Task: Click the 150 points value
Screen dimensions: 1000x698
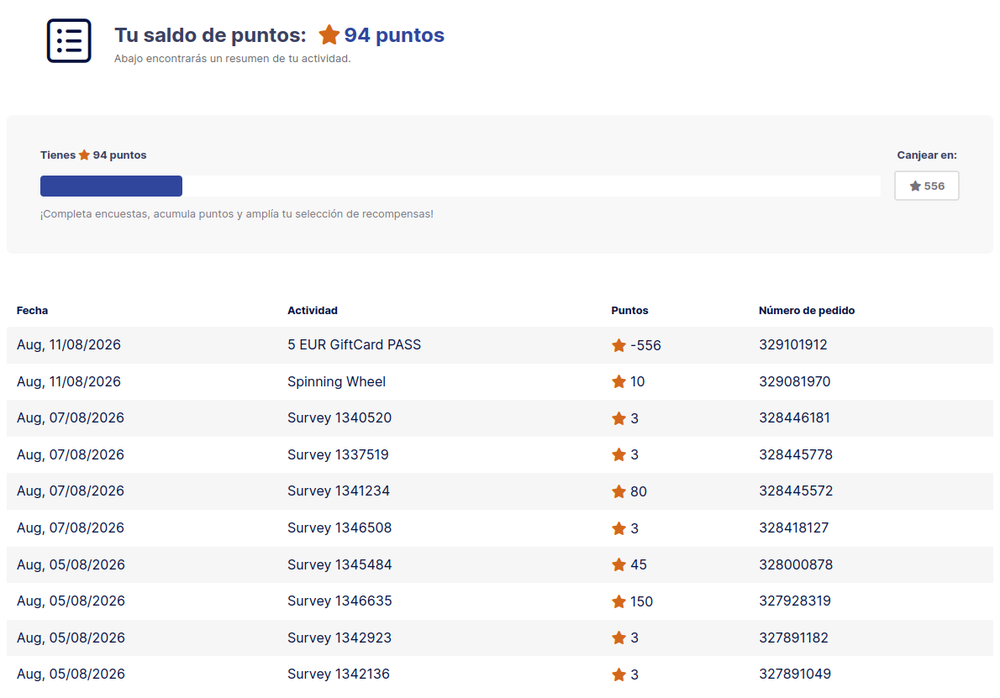Action: [x=642, y=602]
